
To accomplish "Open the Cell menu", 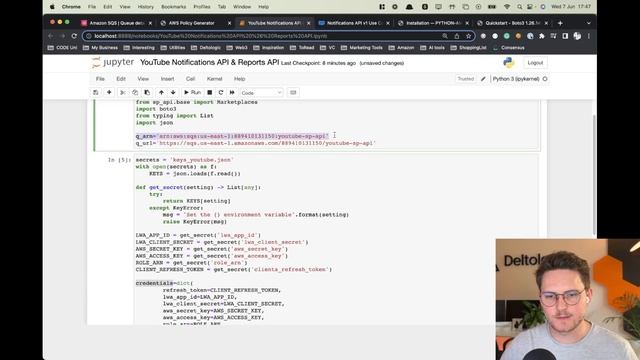I will click(191, 79).
